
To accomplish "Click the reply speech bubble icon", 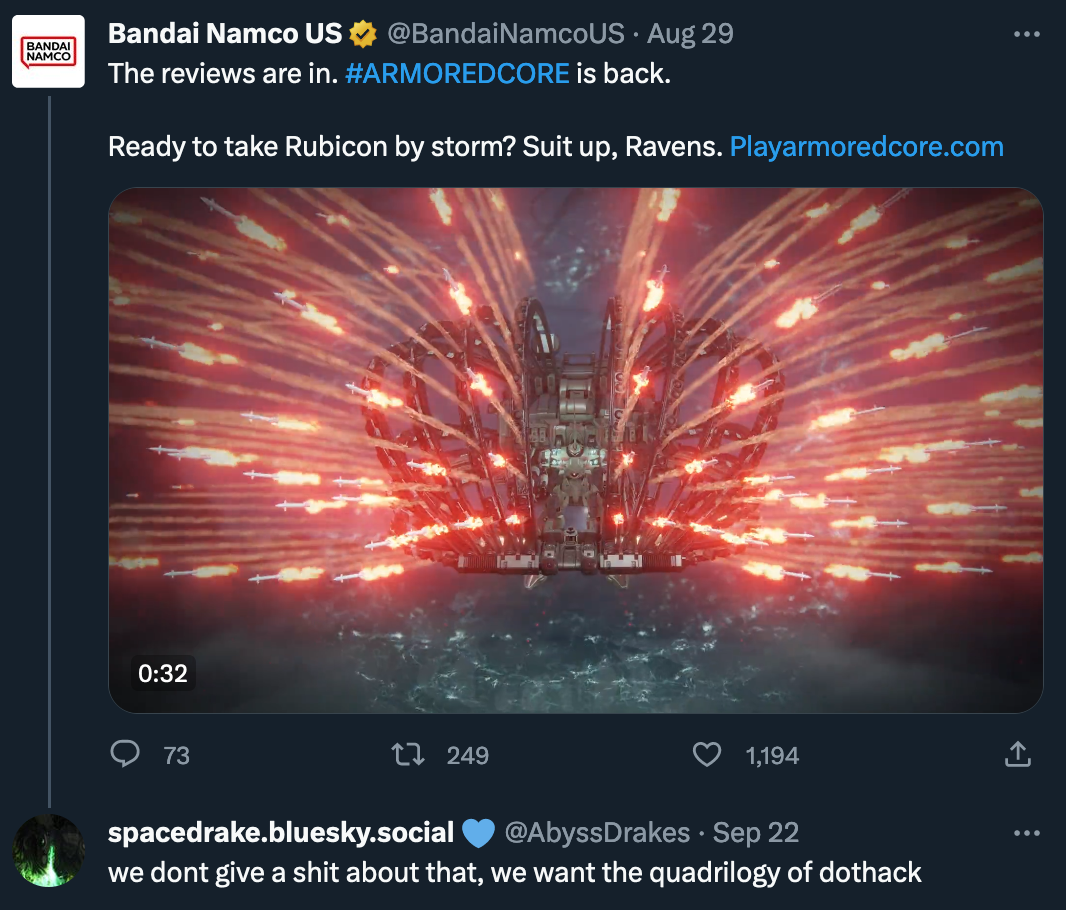I will [125, 754].
